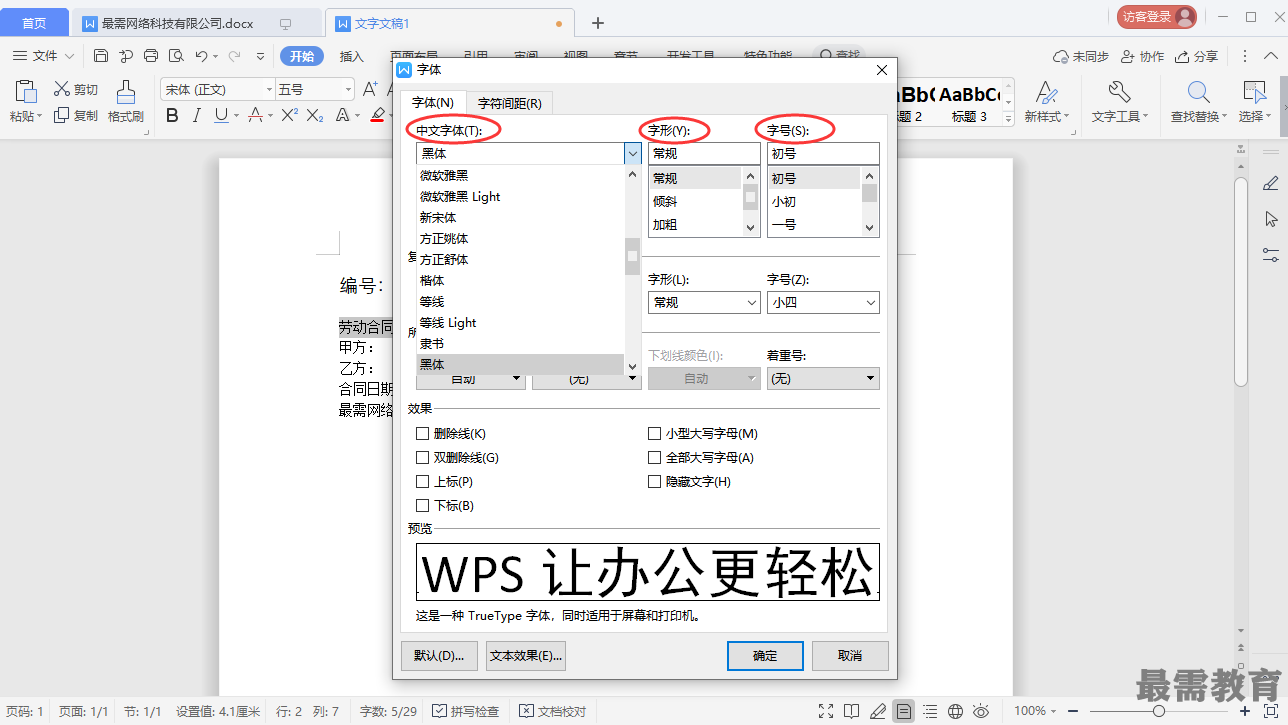Open the 插入 ribbon tab

coord(352,56)
